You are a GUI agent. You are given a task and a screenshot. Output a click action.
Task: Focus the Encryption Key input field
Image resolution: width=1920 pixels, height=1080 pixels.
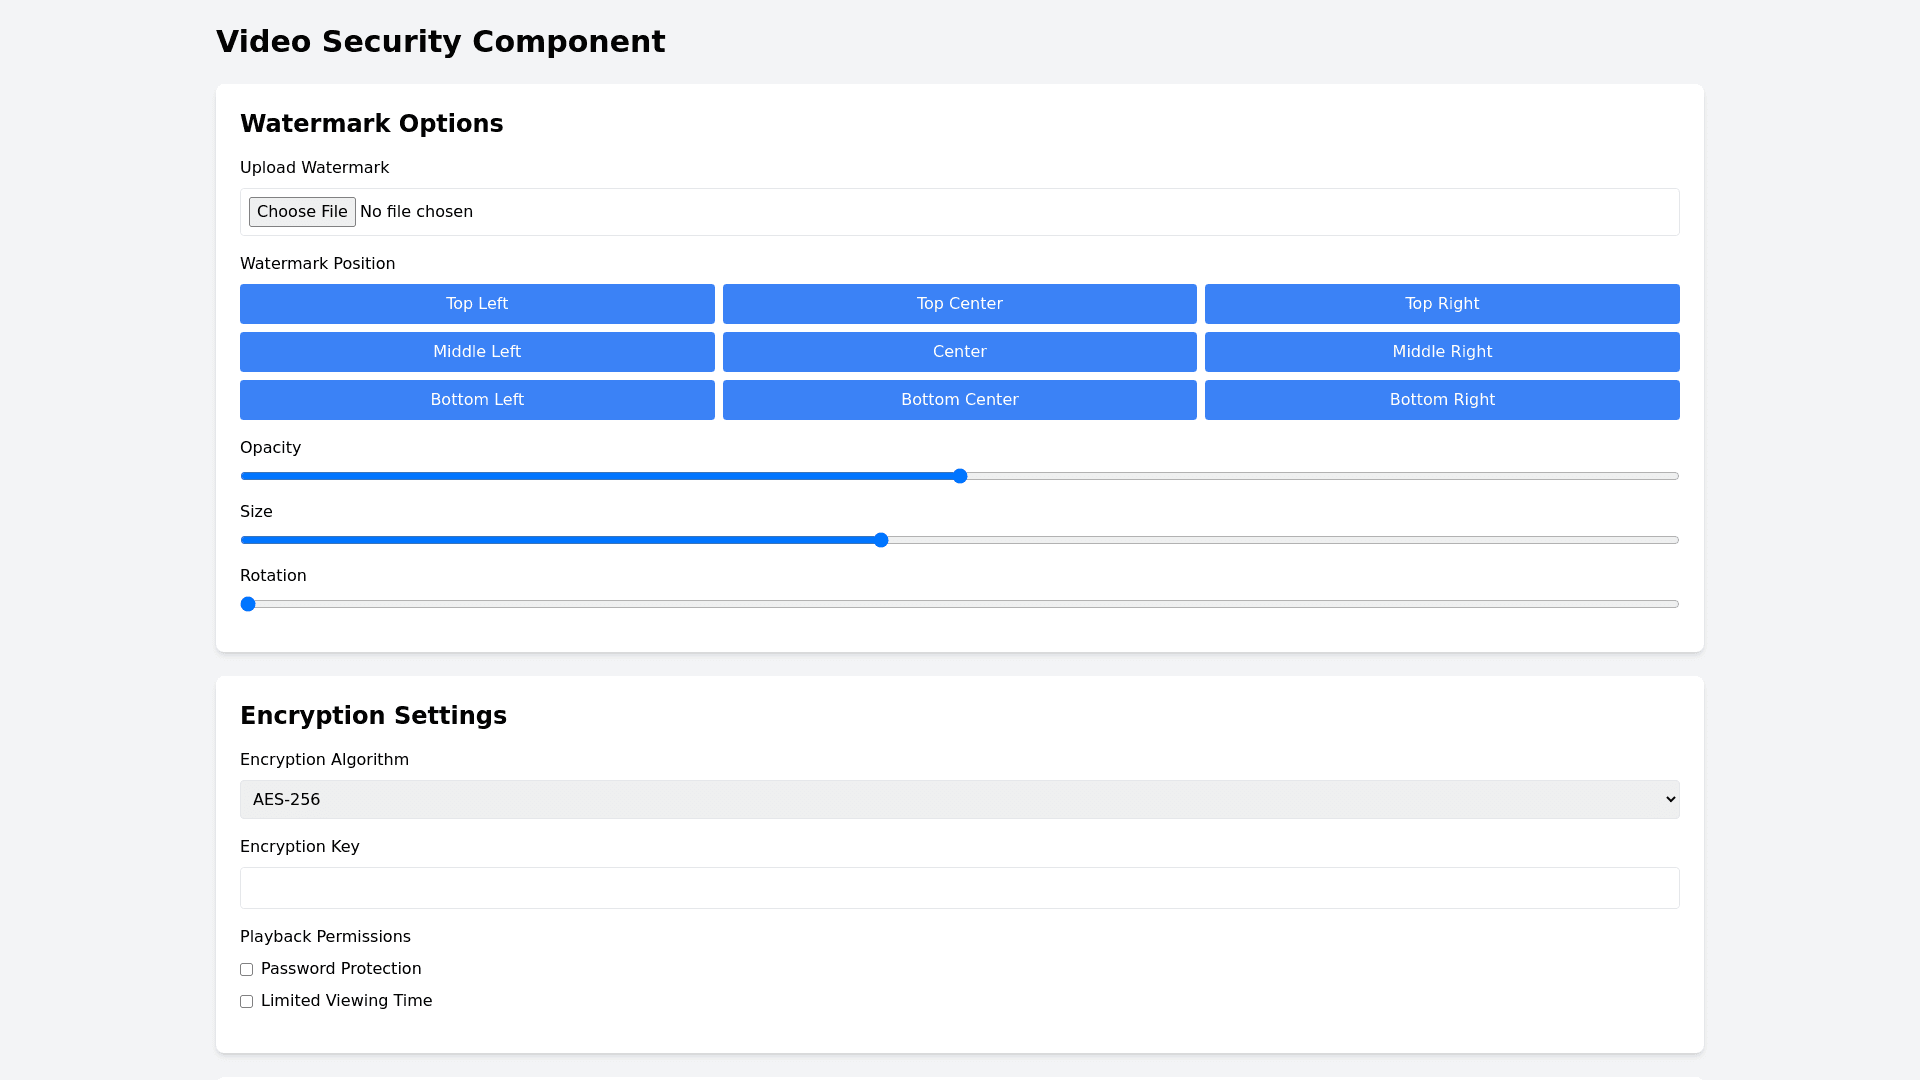coord(959,888)
